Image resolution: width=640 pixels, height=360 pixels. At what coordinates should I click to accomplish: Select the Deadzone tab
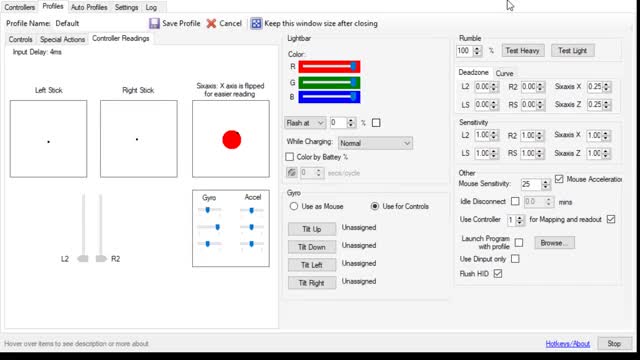(x=473, y=72)
